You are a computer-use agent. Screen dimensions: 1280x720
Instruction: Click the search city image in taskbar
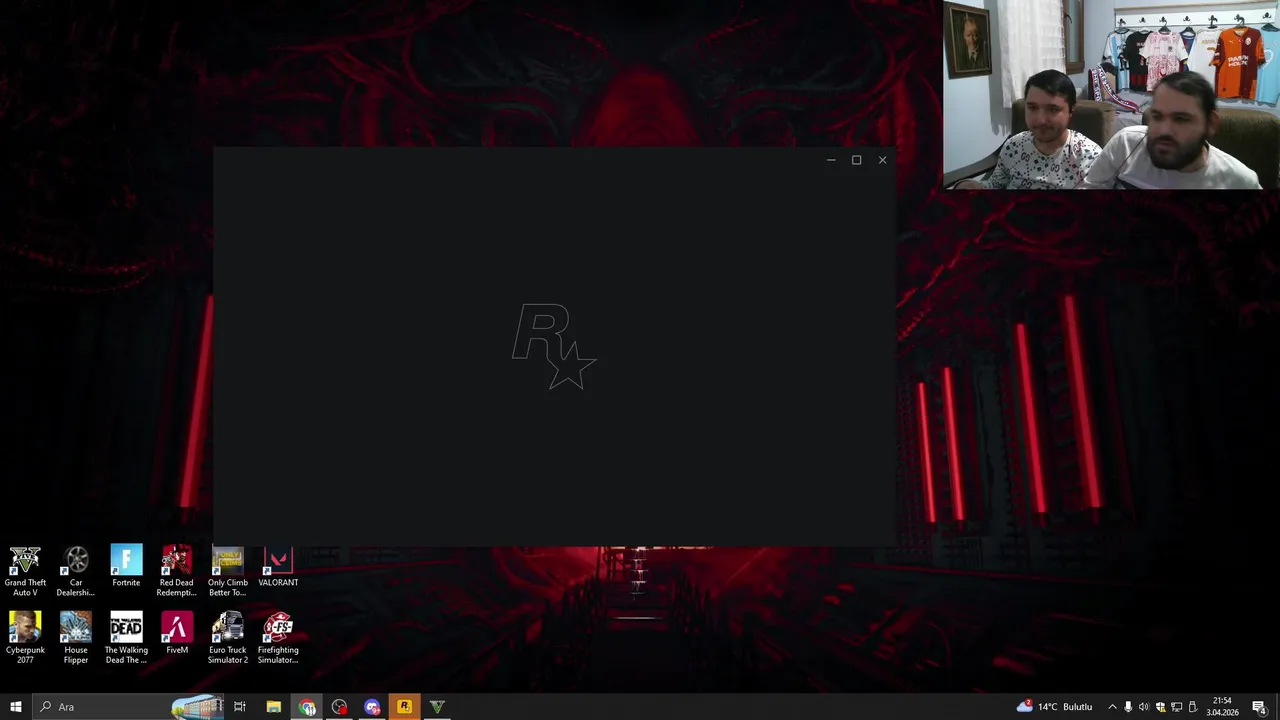point(197,707)
